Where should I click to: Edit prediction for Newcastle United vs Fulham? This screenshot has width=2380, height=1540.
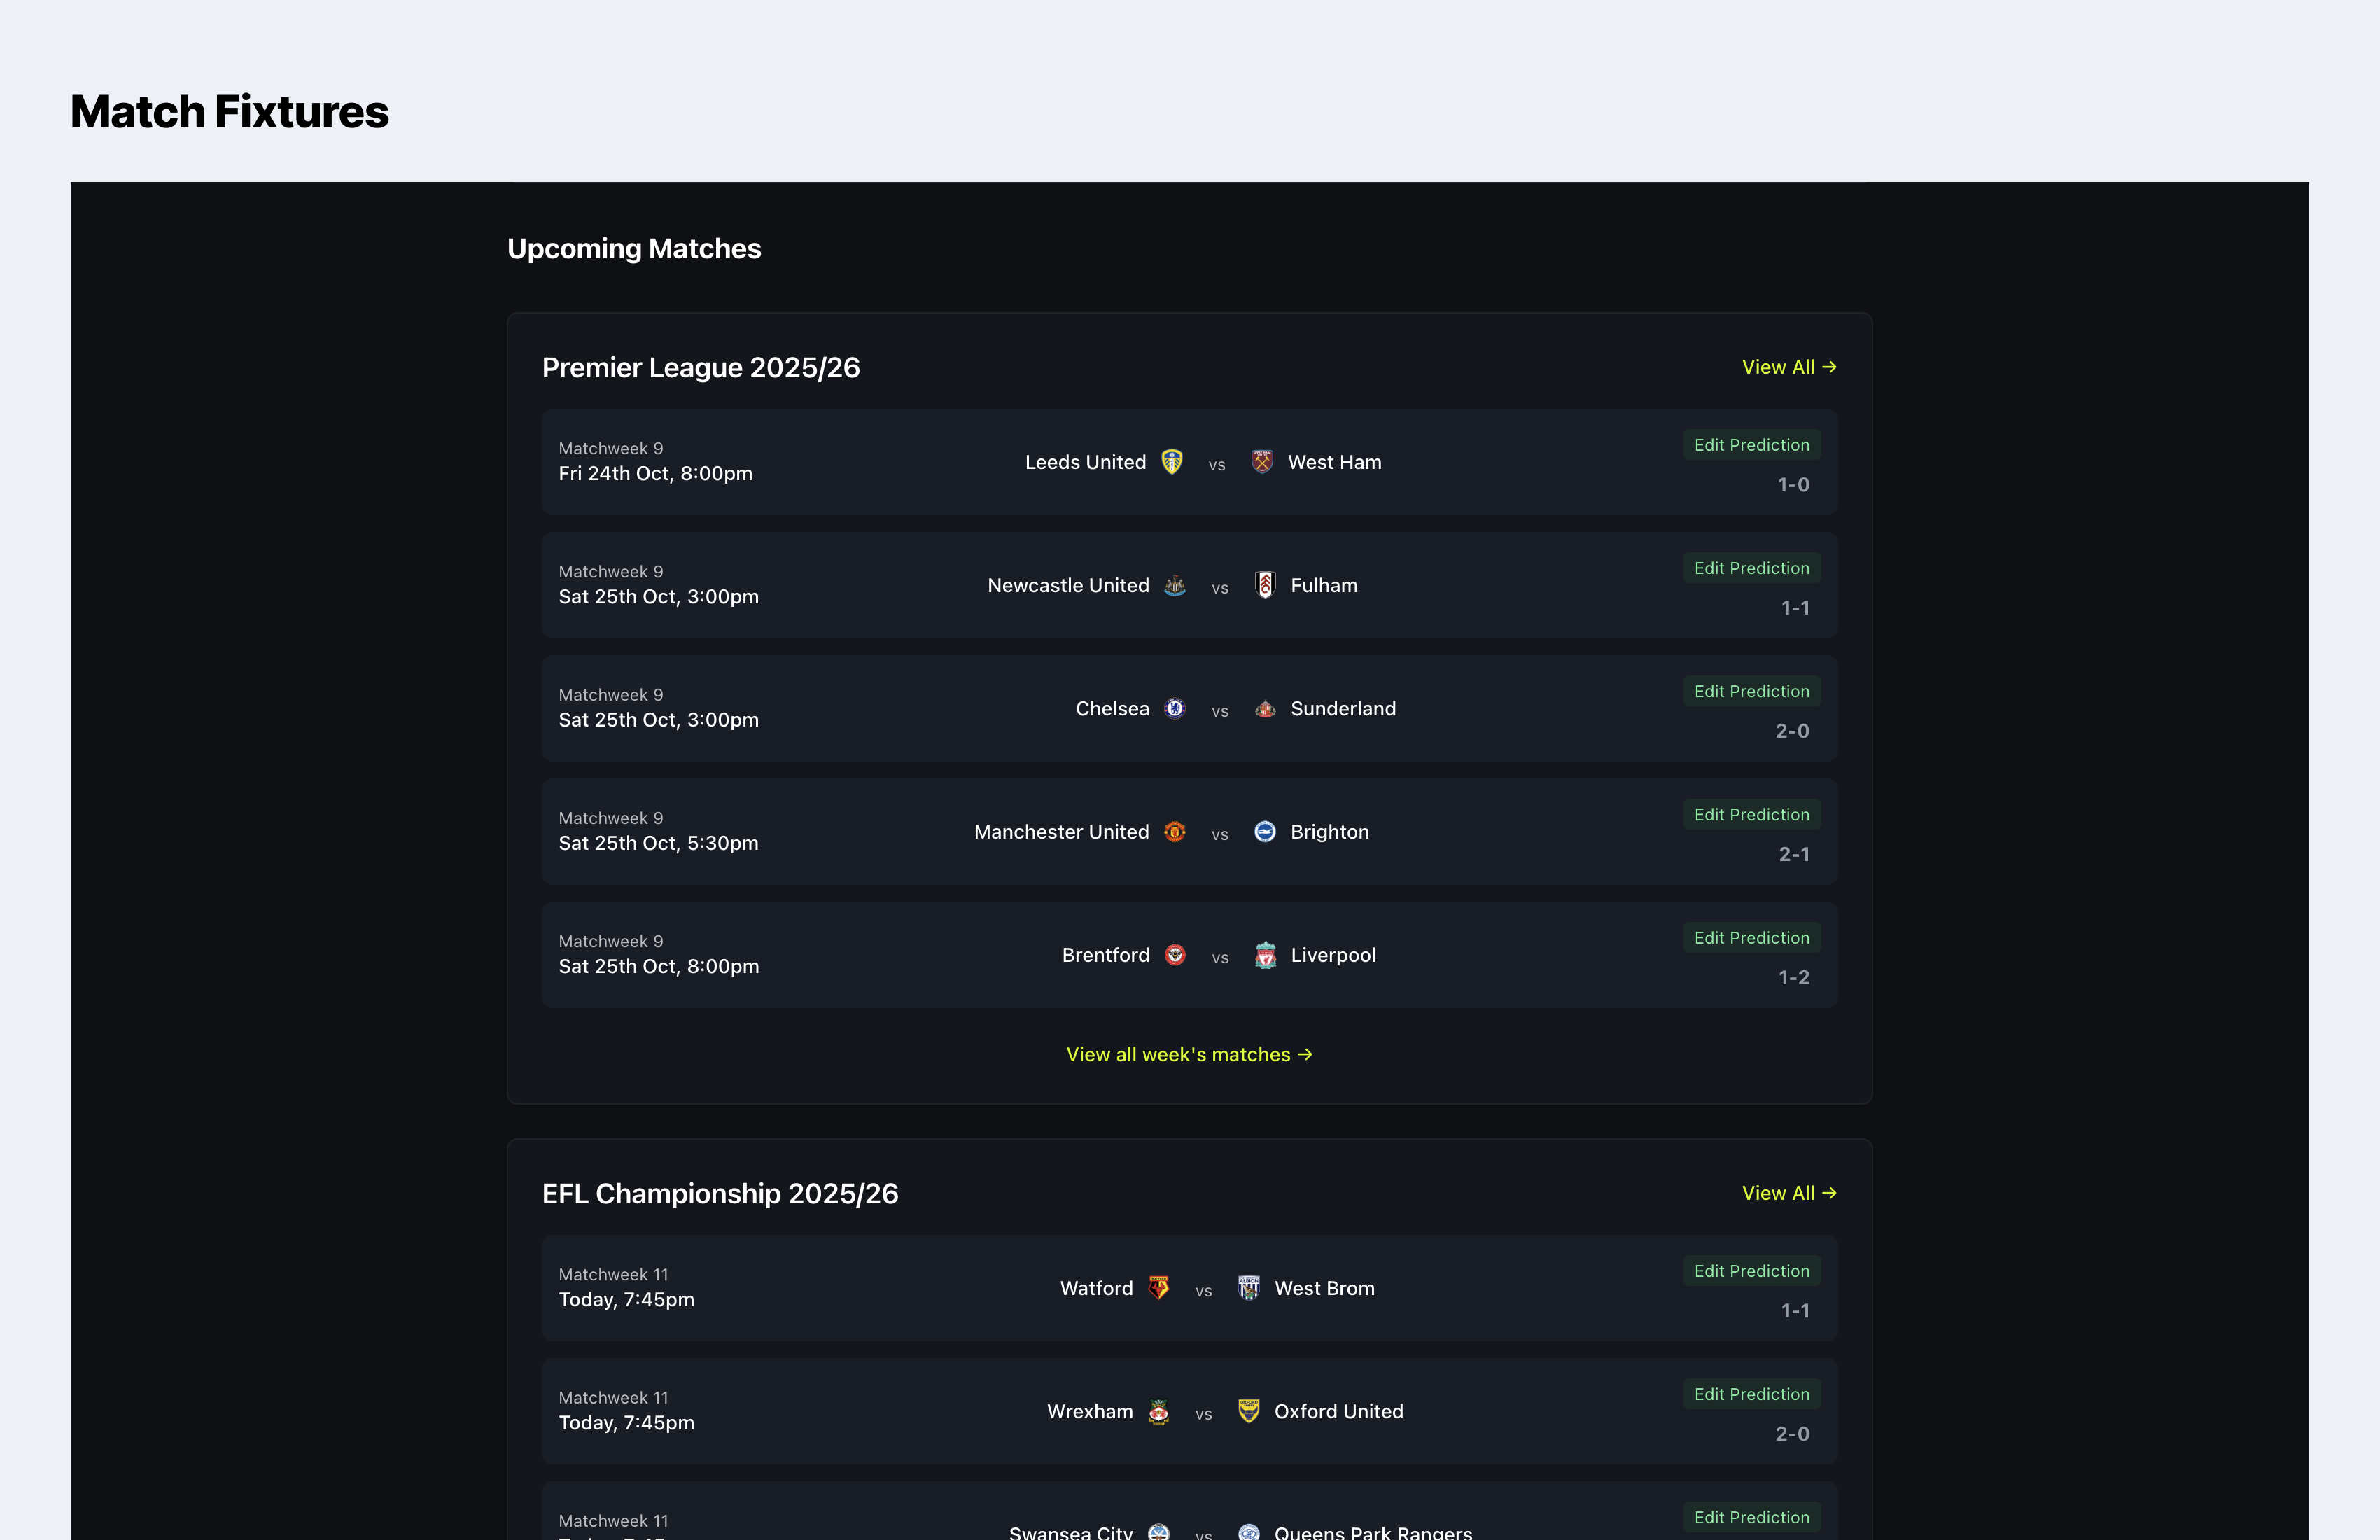click(1751, 568)
